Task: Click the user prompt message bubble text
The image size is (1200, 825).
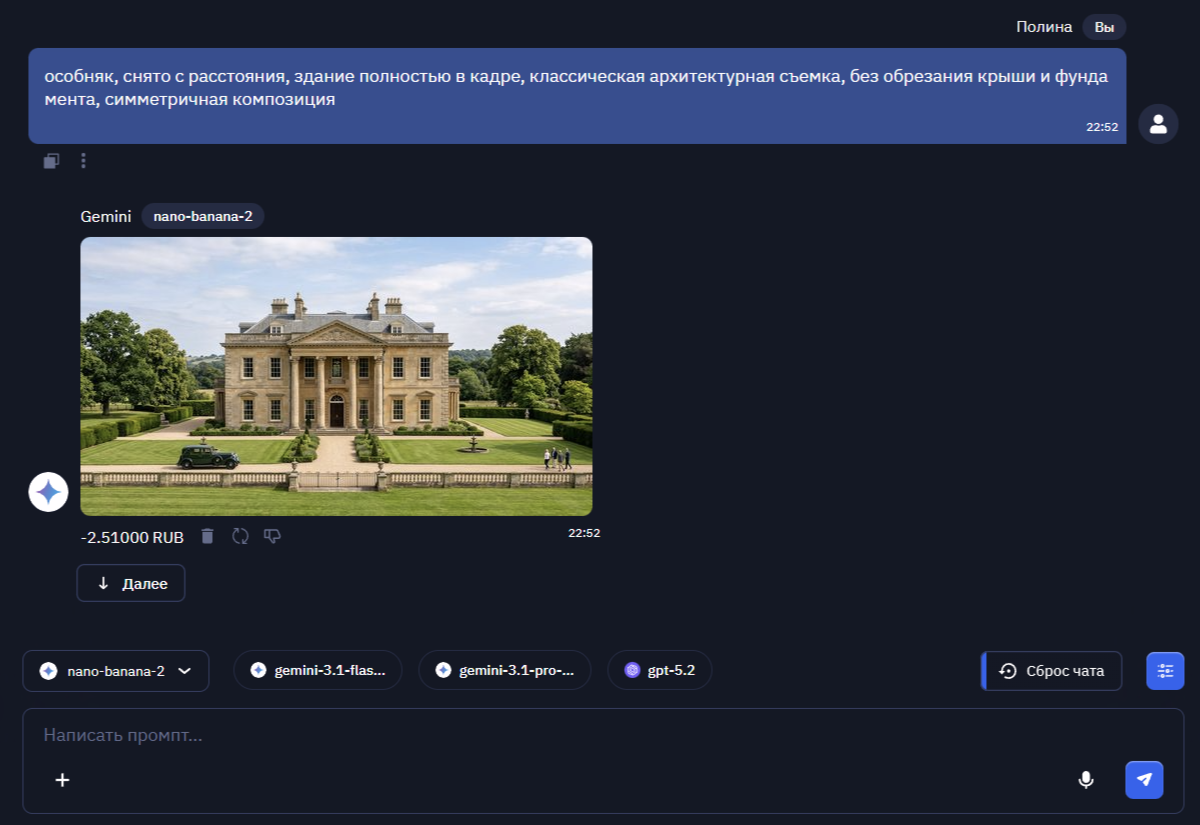Action: coord(576,88)
